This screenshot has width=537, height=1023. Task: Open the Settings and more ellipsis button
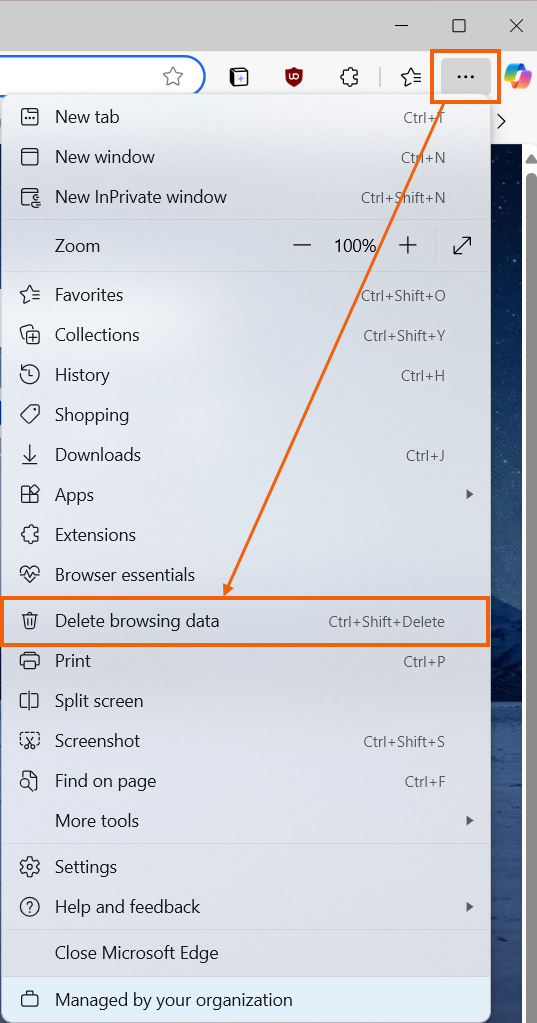click(465, 77)
